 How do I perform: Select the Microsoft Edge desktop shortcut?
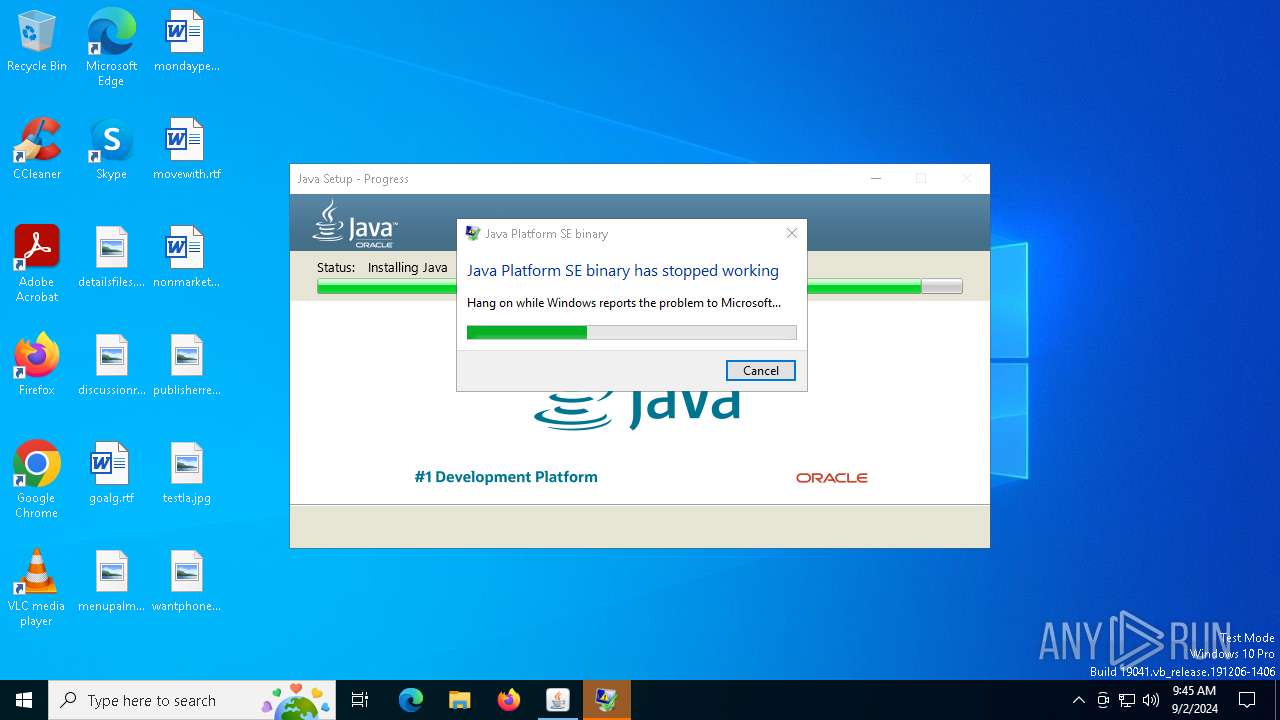click(x=111, y=47)
